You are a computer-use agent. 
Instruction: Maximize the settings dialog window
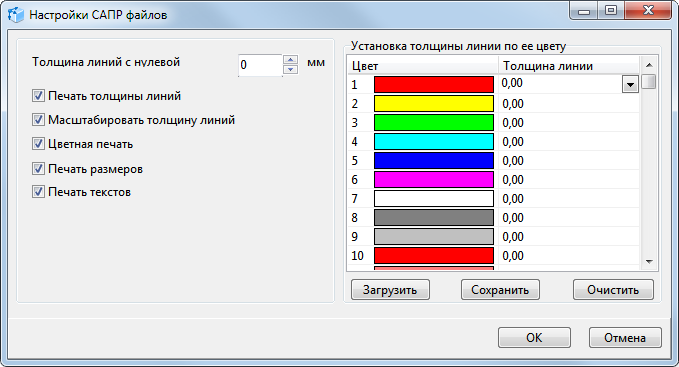pos(611,11)
